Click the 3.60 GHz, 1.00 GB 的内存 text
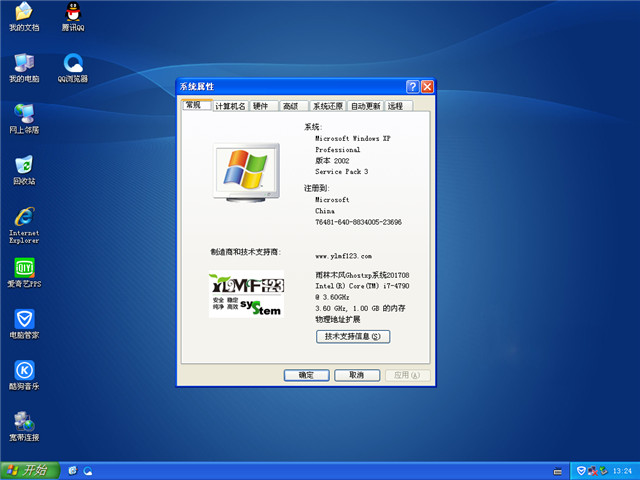This screenshot has height=480, width=640. tap(360, 308)
